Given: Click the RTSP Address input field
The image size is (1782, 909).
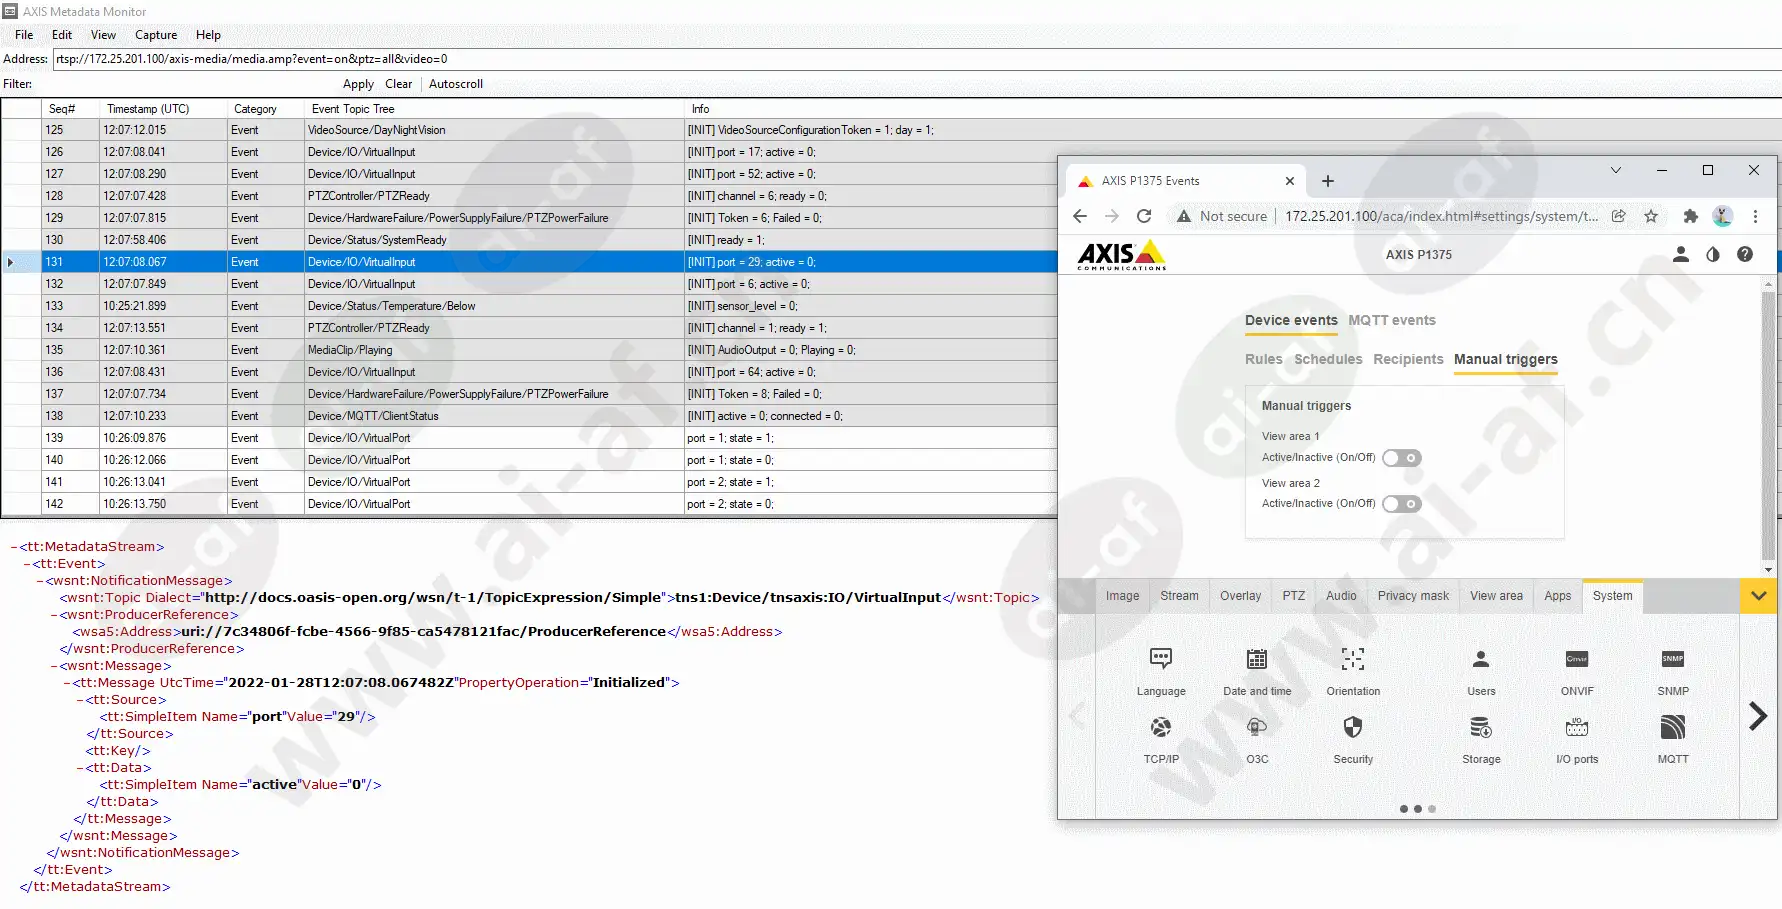Looking at the screenshot, I should 917,59.
